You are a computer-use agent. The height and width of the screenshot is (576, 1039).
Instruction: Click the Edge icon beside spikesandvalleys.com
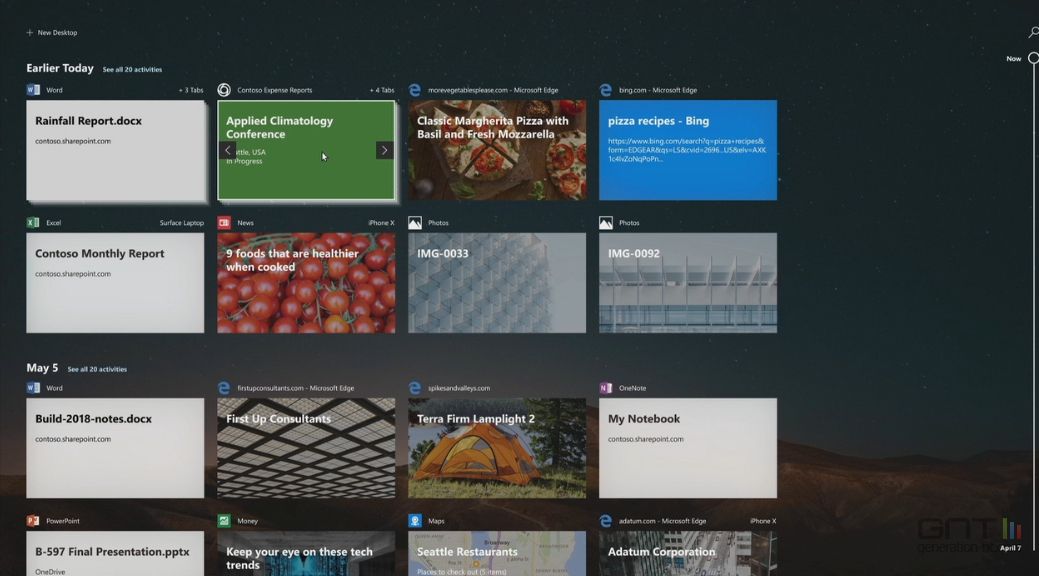point(415,388)
